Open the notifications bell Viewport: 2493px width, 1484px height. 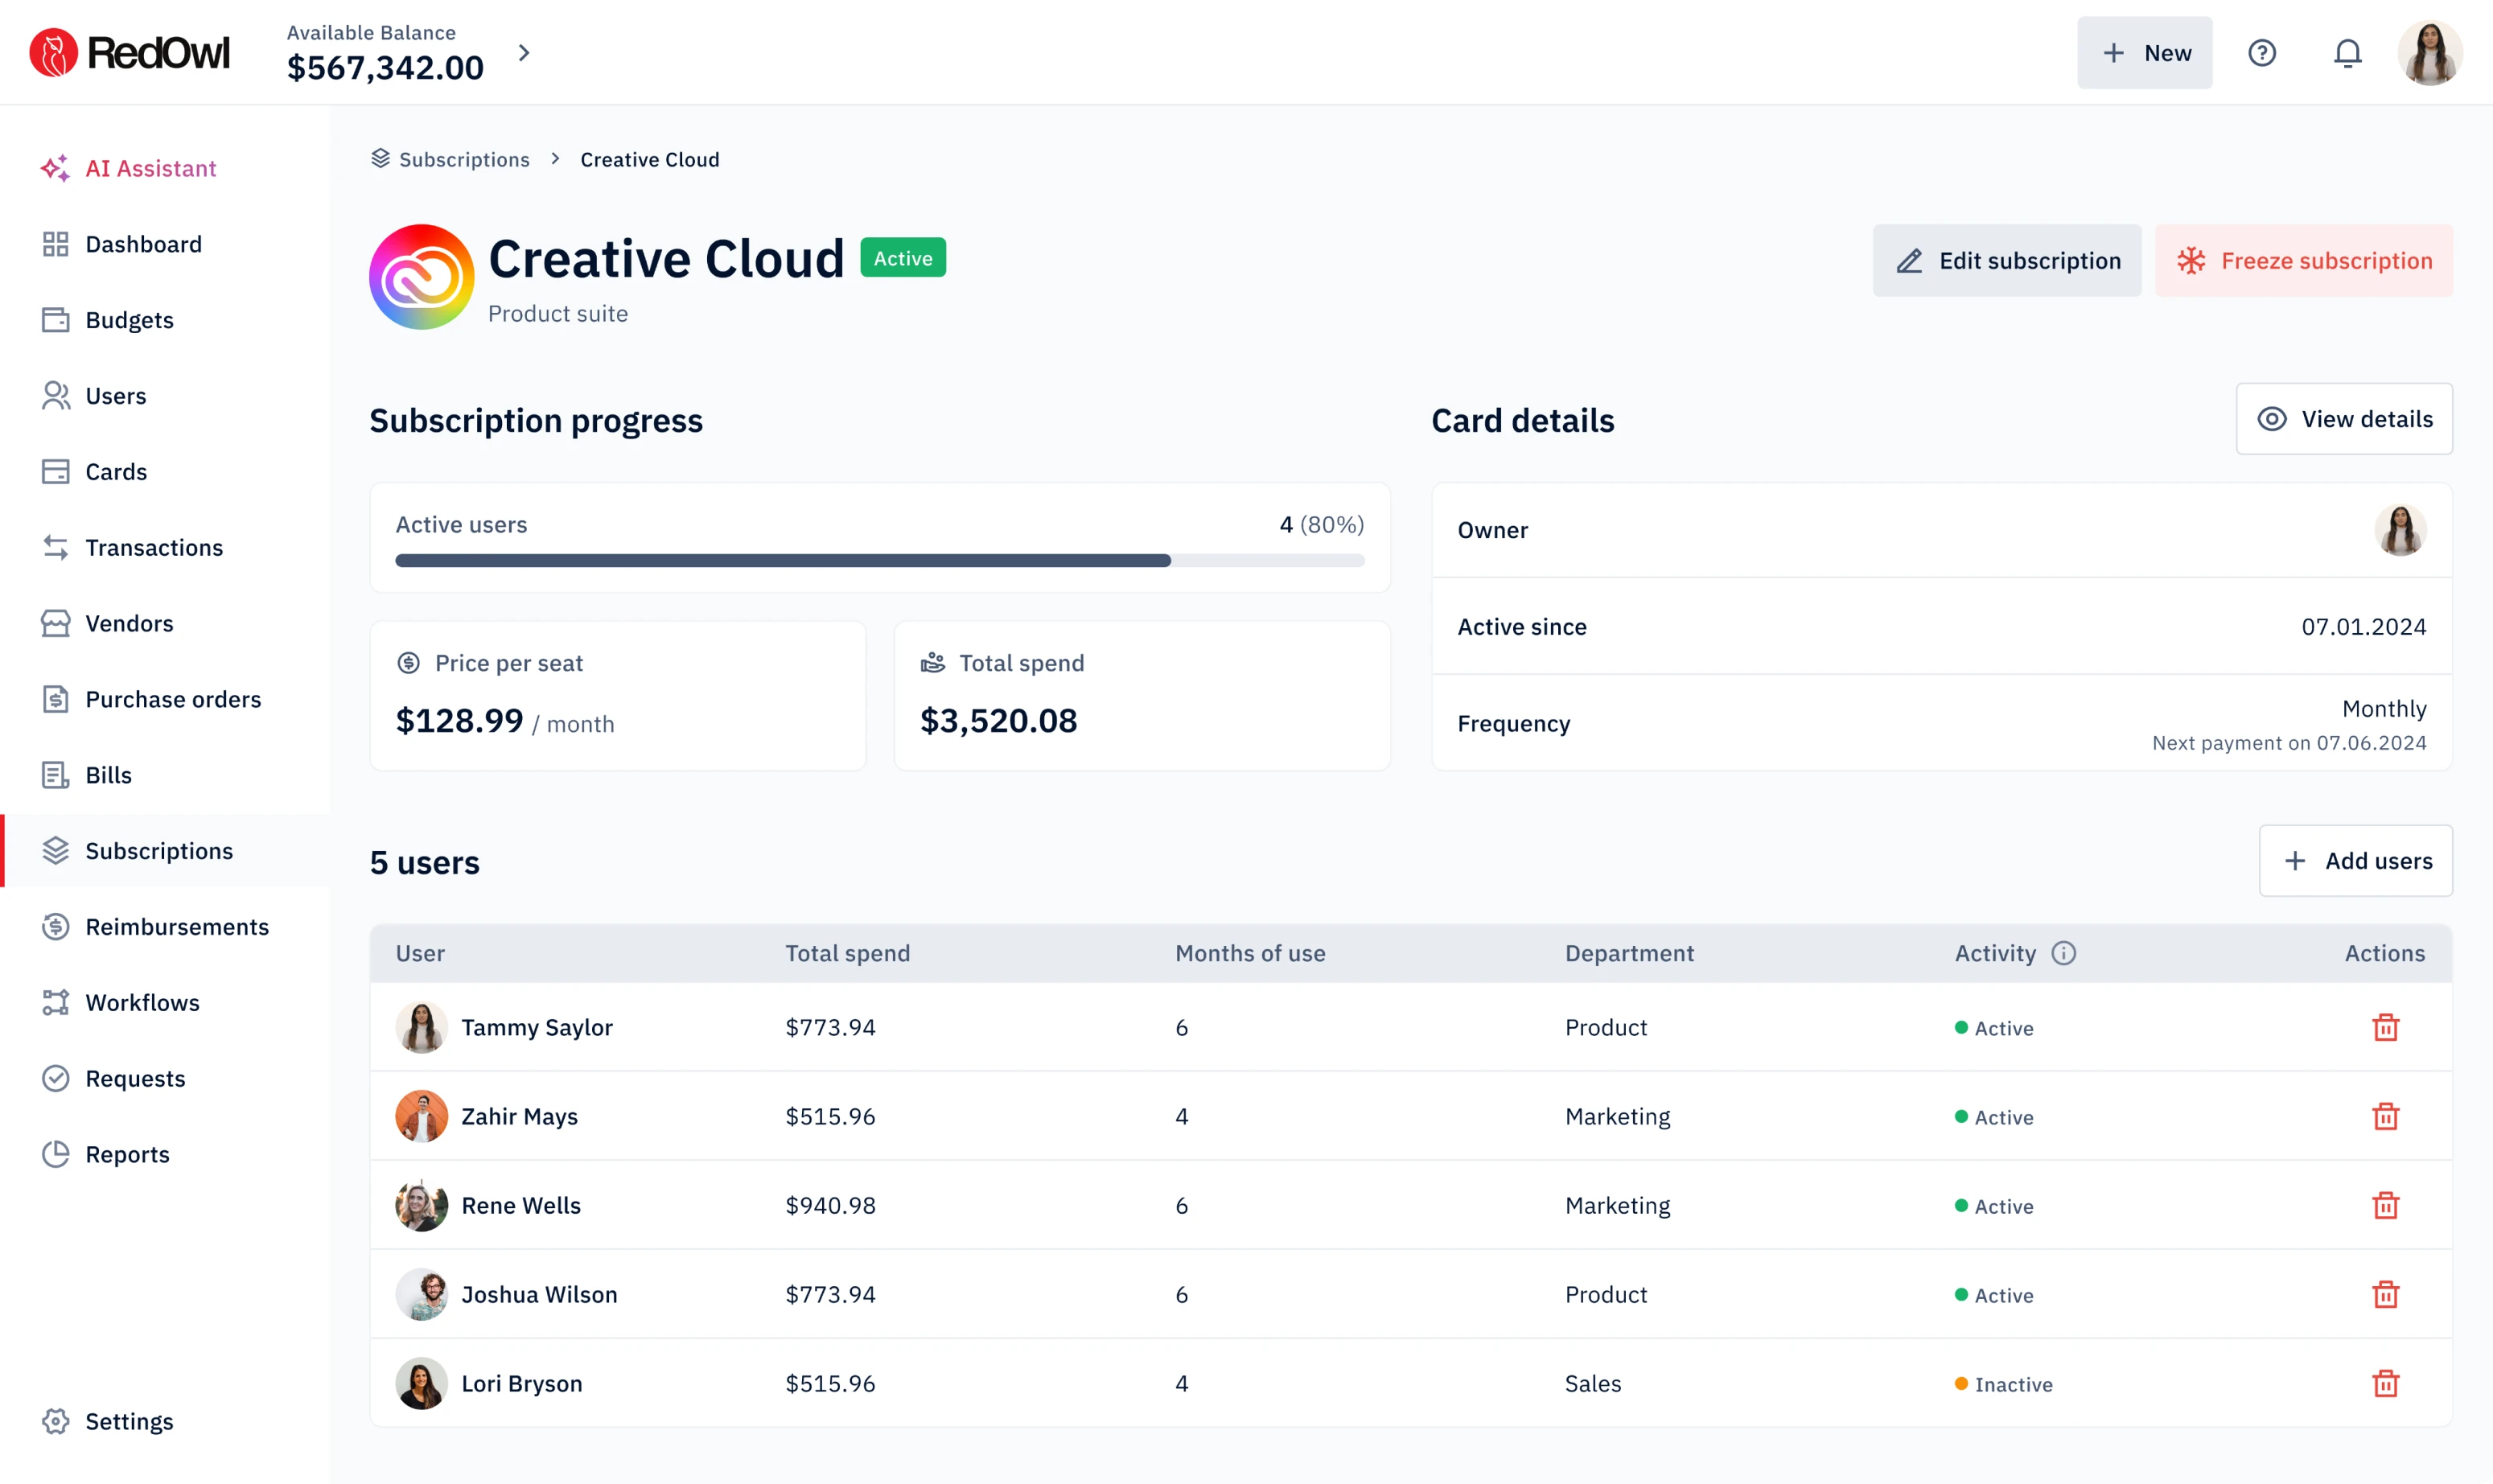tap(2347, 52)
